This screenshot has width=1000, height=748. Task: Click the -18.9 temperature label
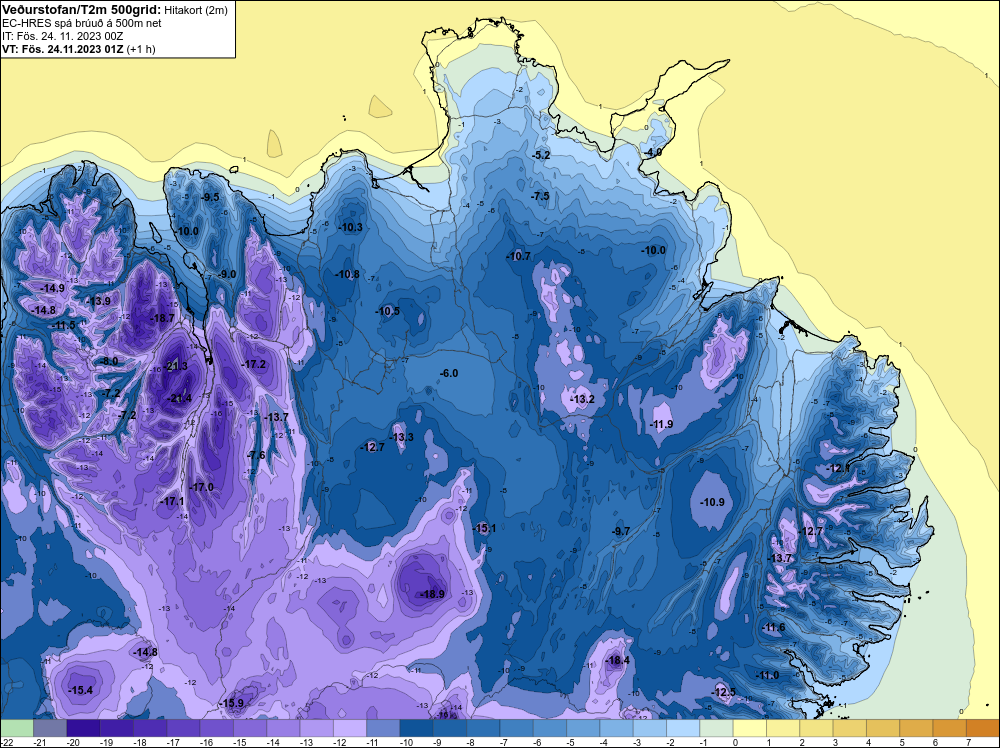point(432,594)
